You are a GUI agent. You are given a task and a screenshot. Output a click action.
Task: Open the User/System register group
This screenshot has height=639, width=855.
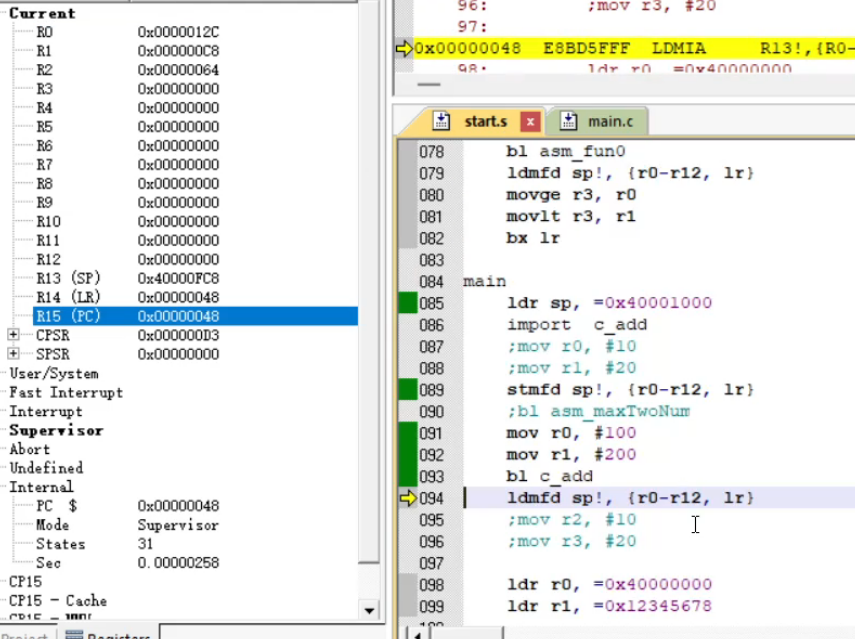[54, 374]
